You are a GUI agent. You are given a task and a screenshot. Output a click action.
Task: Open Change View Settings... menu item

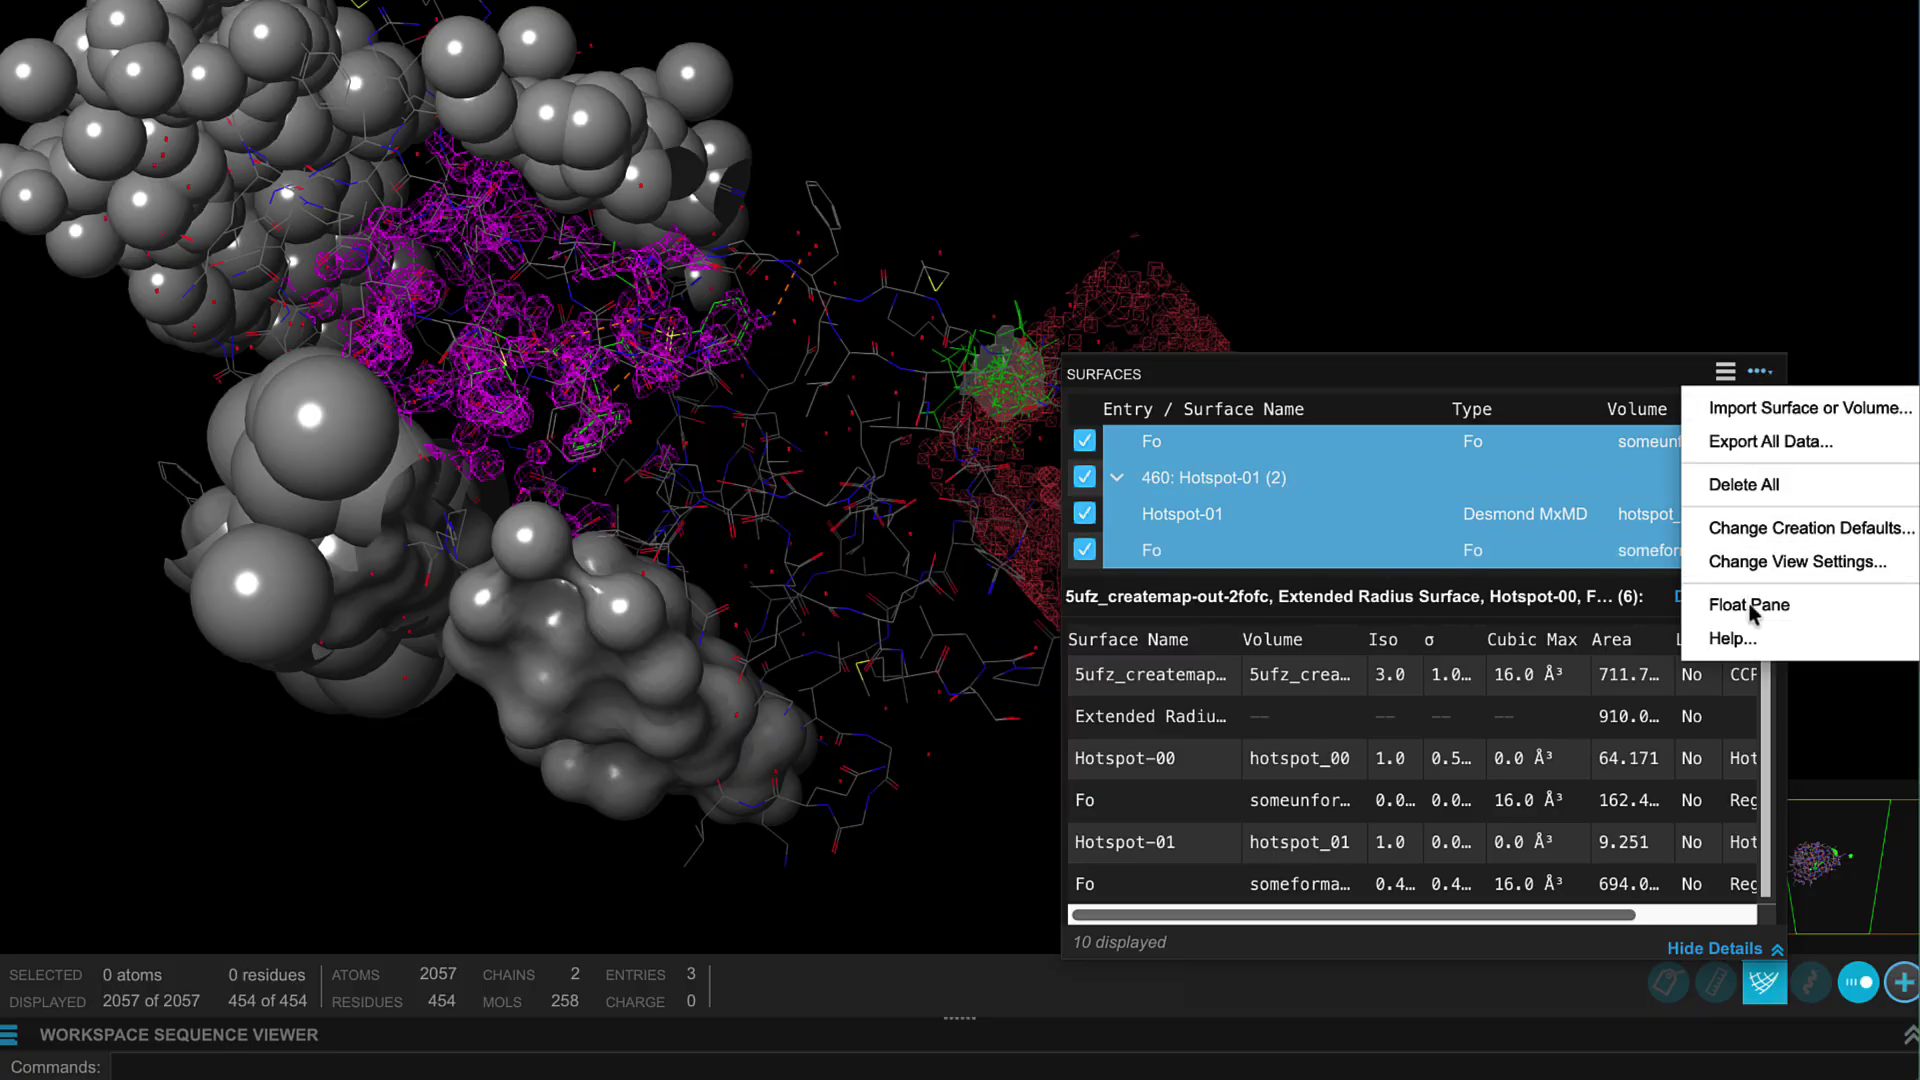pos(1797,562)
